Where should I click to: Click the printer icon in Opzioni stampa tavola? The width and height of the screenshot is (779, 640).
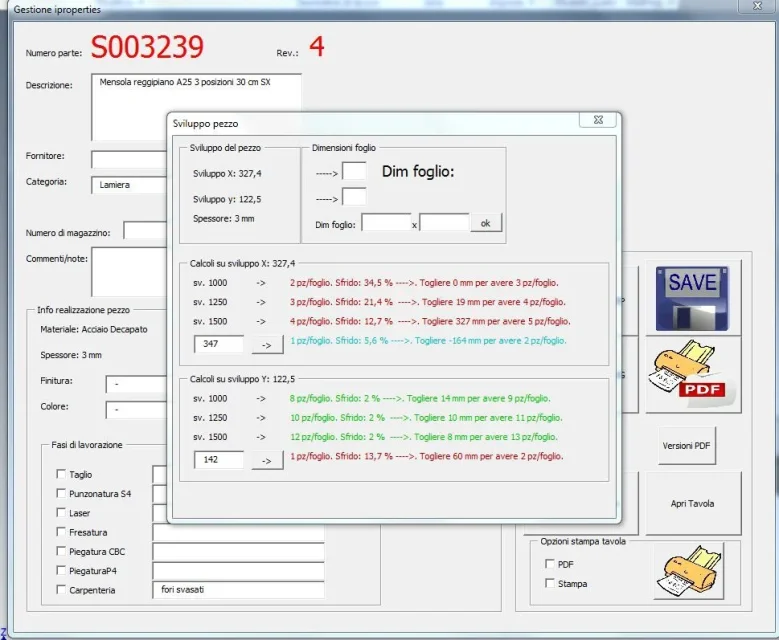689,570
